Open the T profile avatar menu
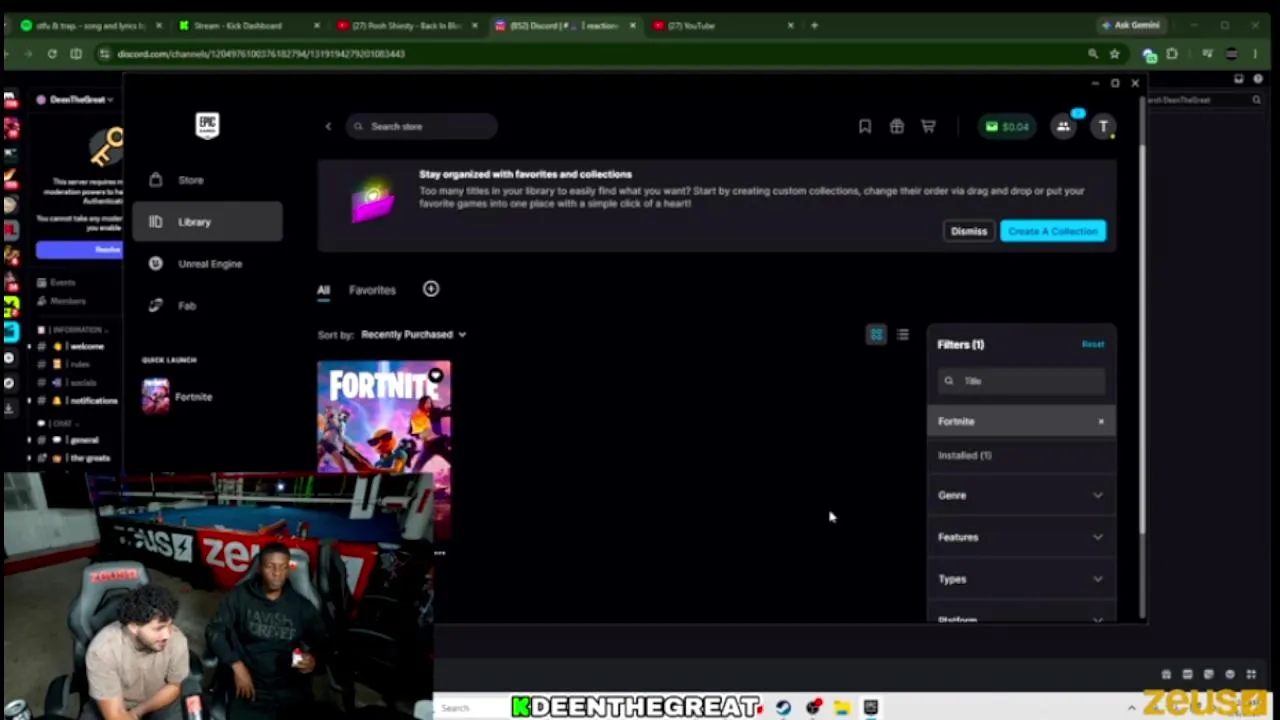Image resolution: width=1280 pixels, height=720 pixels. 1103,126
